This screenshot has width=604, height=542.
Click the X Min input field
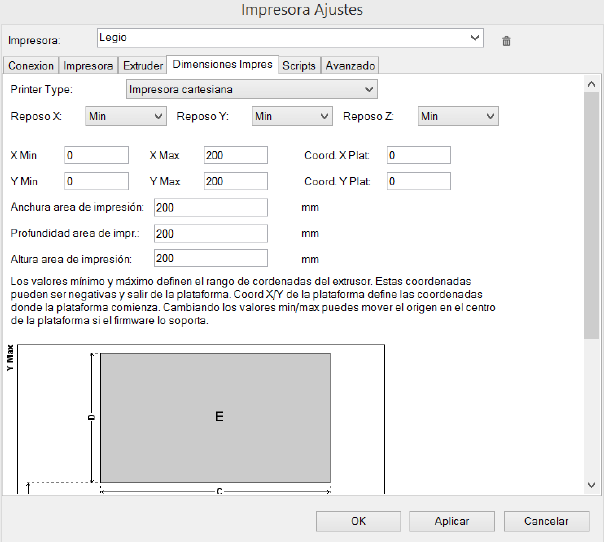97,155
